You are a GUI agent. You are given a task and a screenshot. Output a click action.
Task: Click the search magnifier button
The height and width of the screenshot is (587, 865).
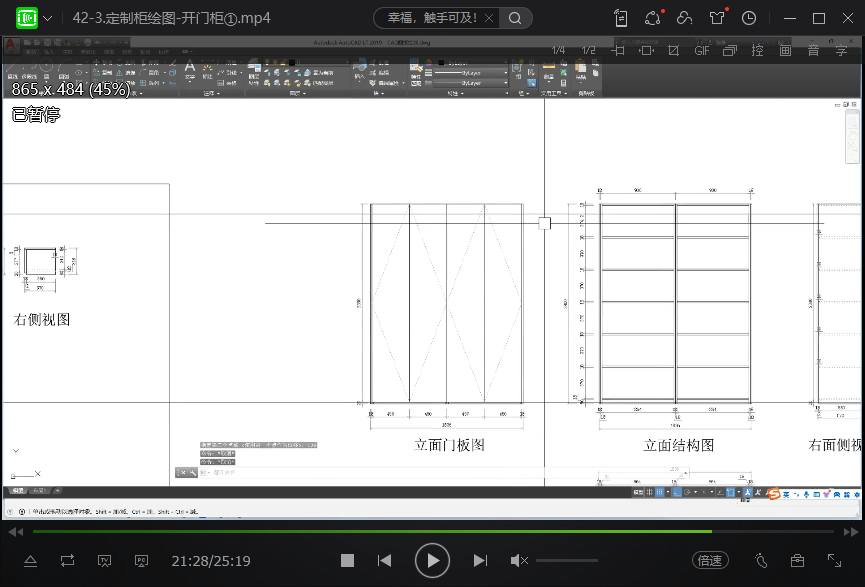pos(514,18)
